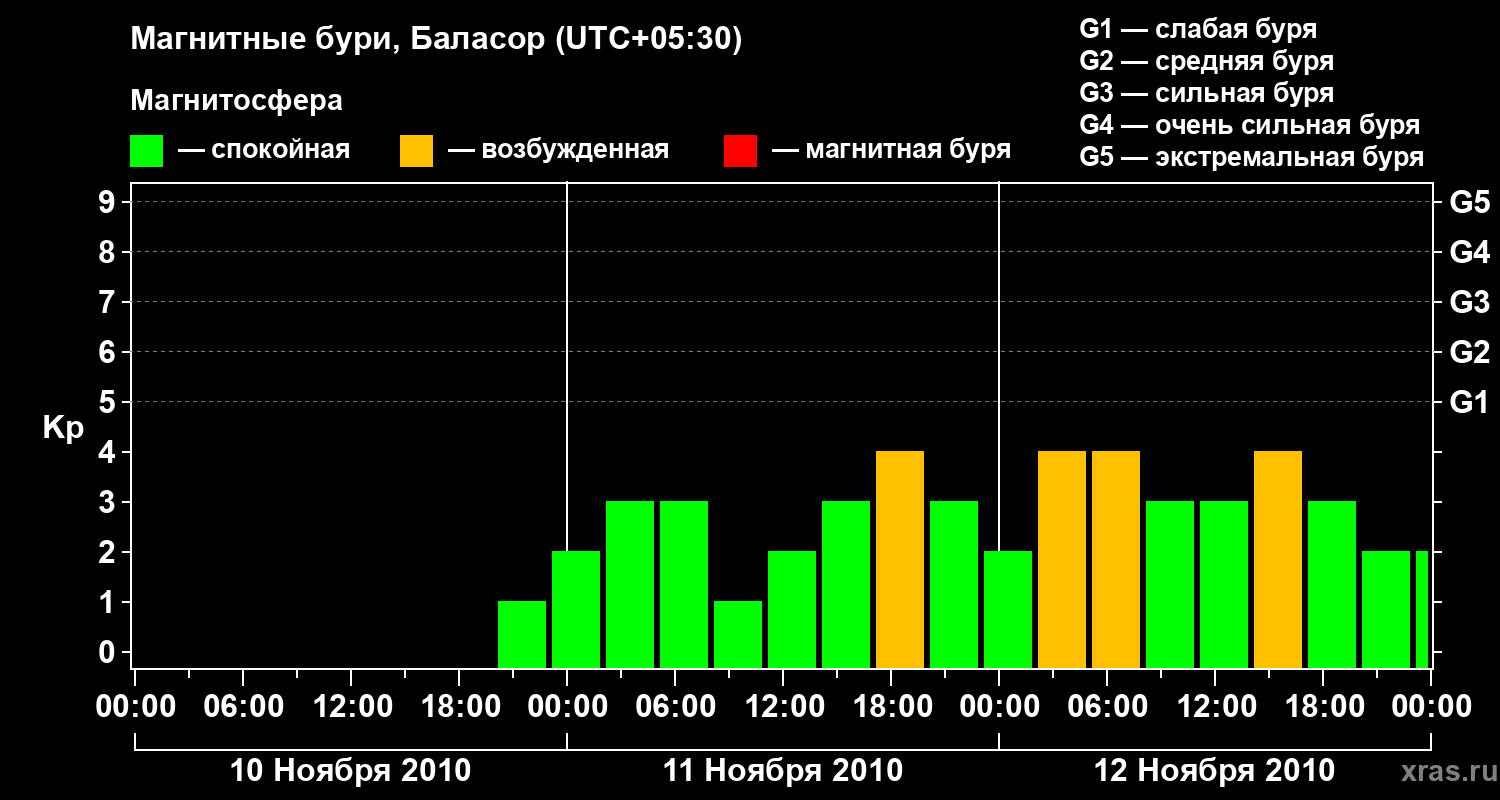Click the right-axis 'G3' label at Kp 7
The image size is (1500, 800).
click(1469, 302)
